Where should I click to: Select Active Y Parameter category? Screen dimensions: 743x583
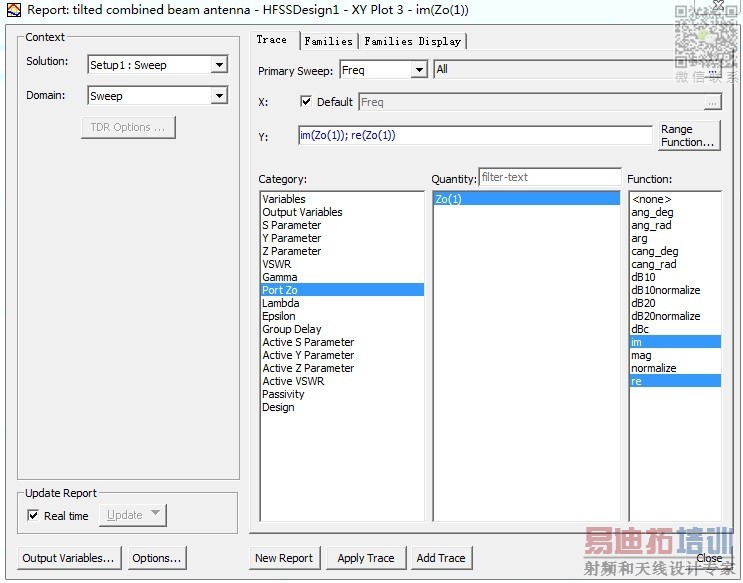(x=342, y=355)
